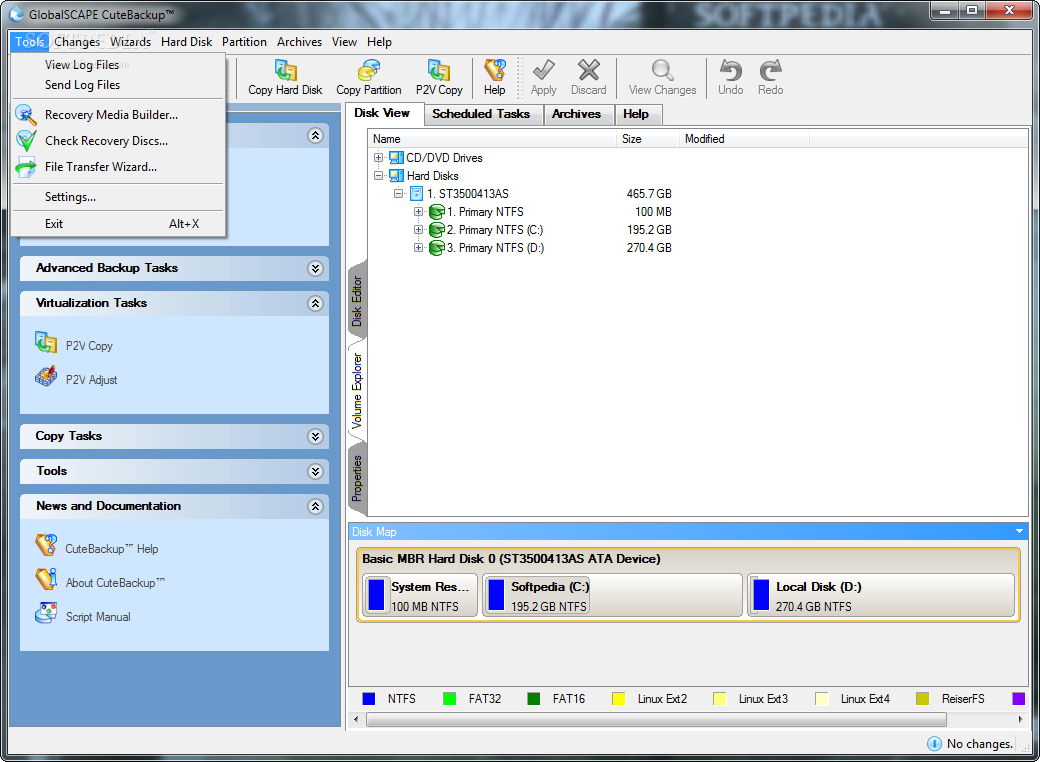The image size is (1040, 762).
Task: Open the Script Manual link
Action: coord(98,617)
